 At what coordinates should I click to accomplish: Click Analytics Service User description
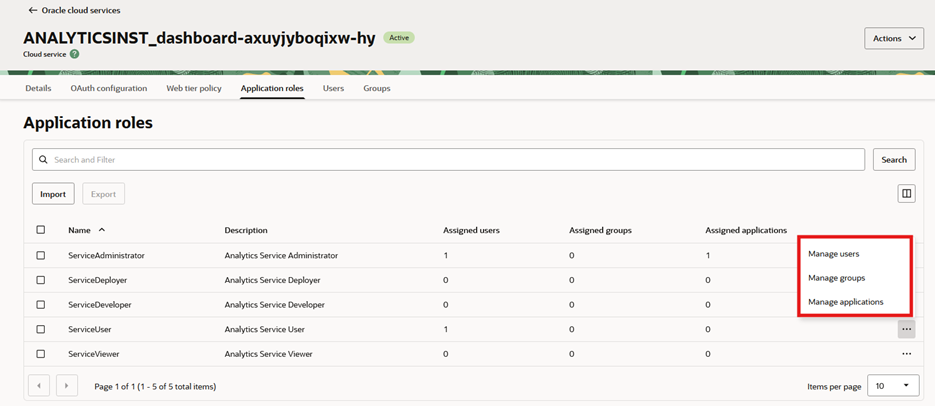pyautogui.click(x=264, y=329)
